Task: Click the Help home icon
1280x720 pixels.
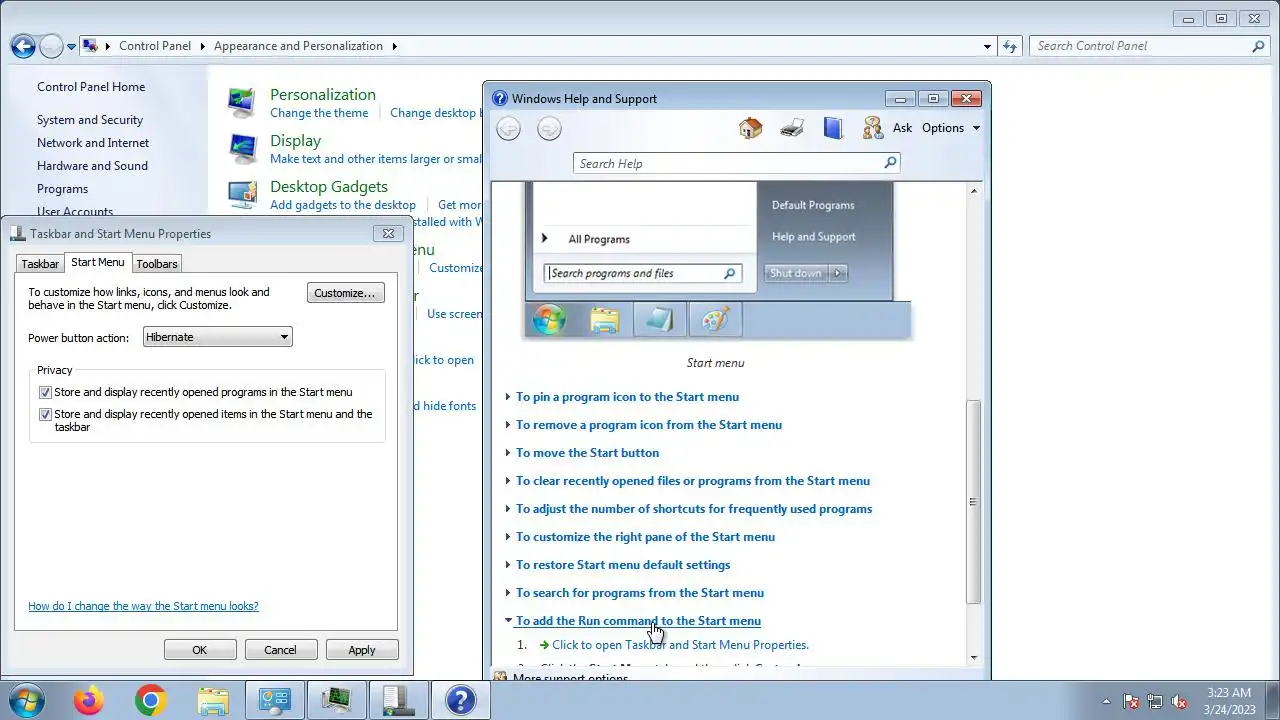Action: [750, 128]
